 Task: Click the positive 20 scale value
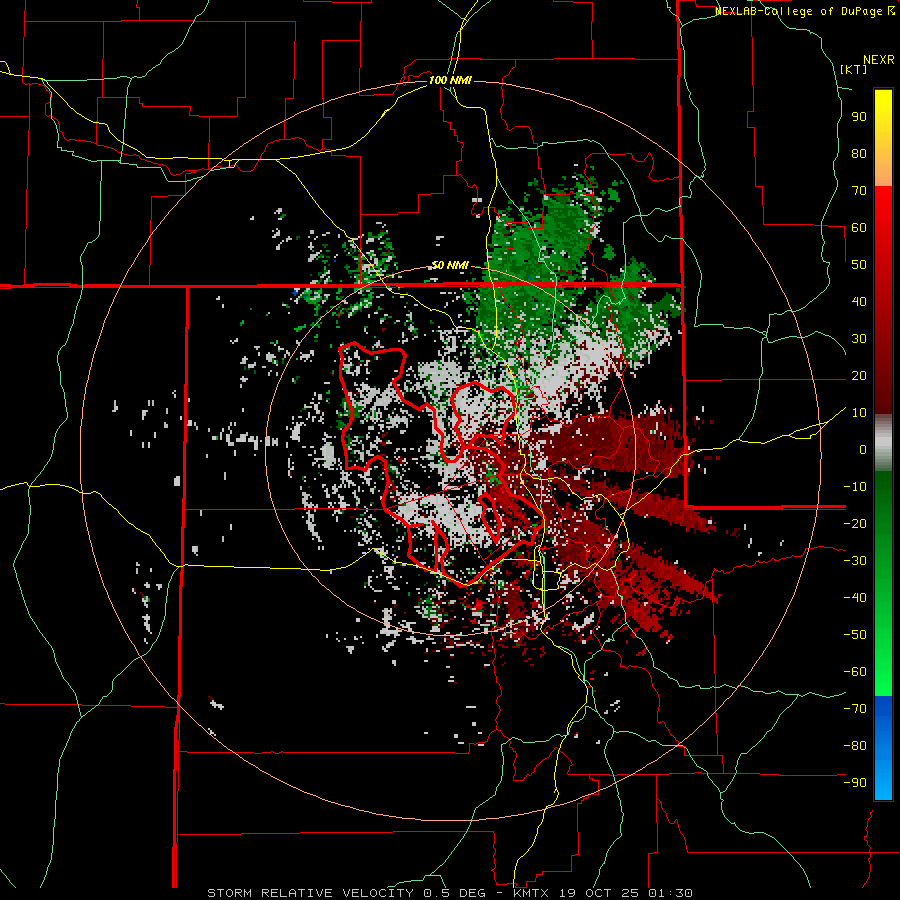point(859,375)
